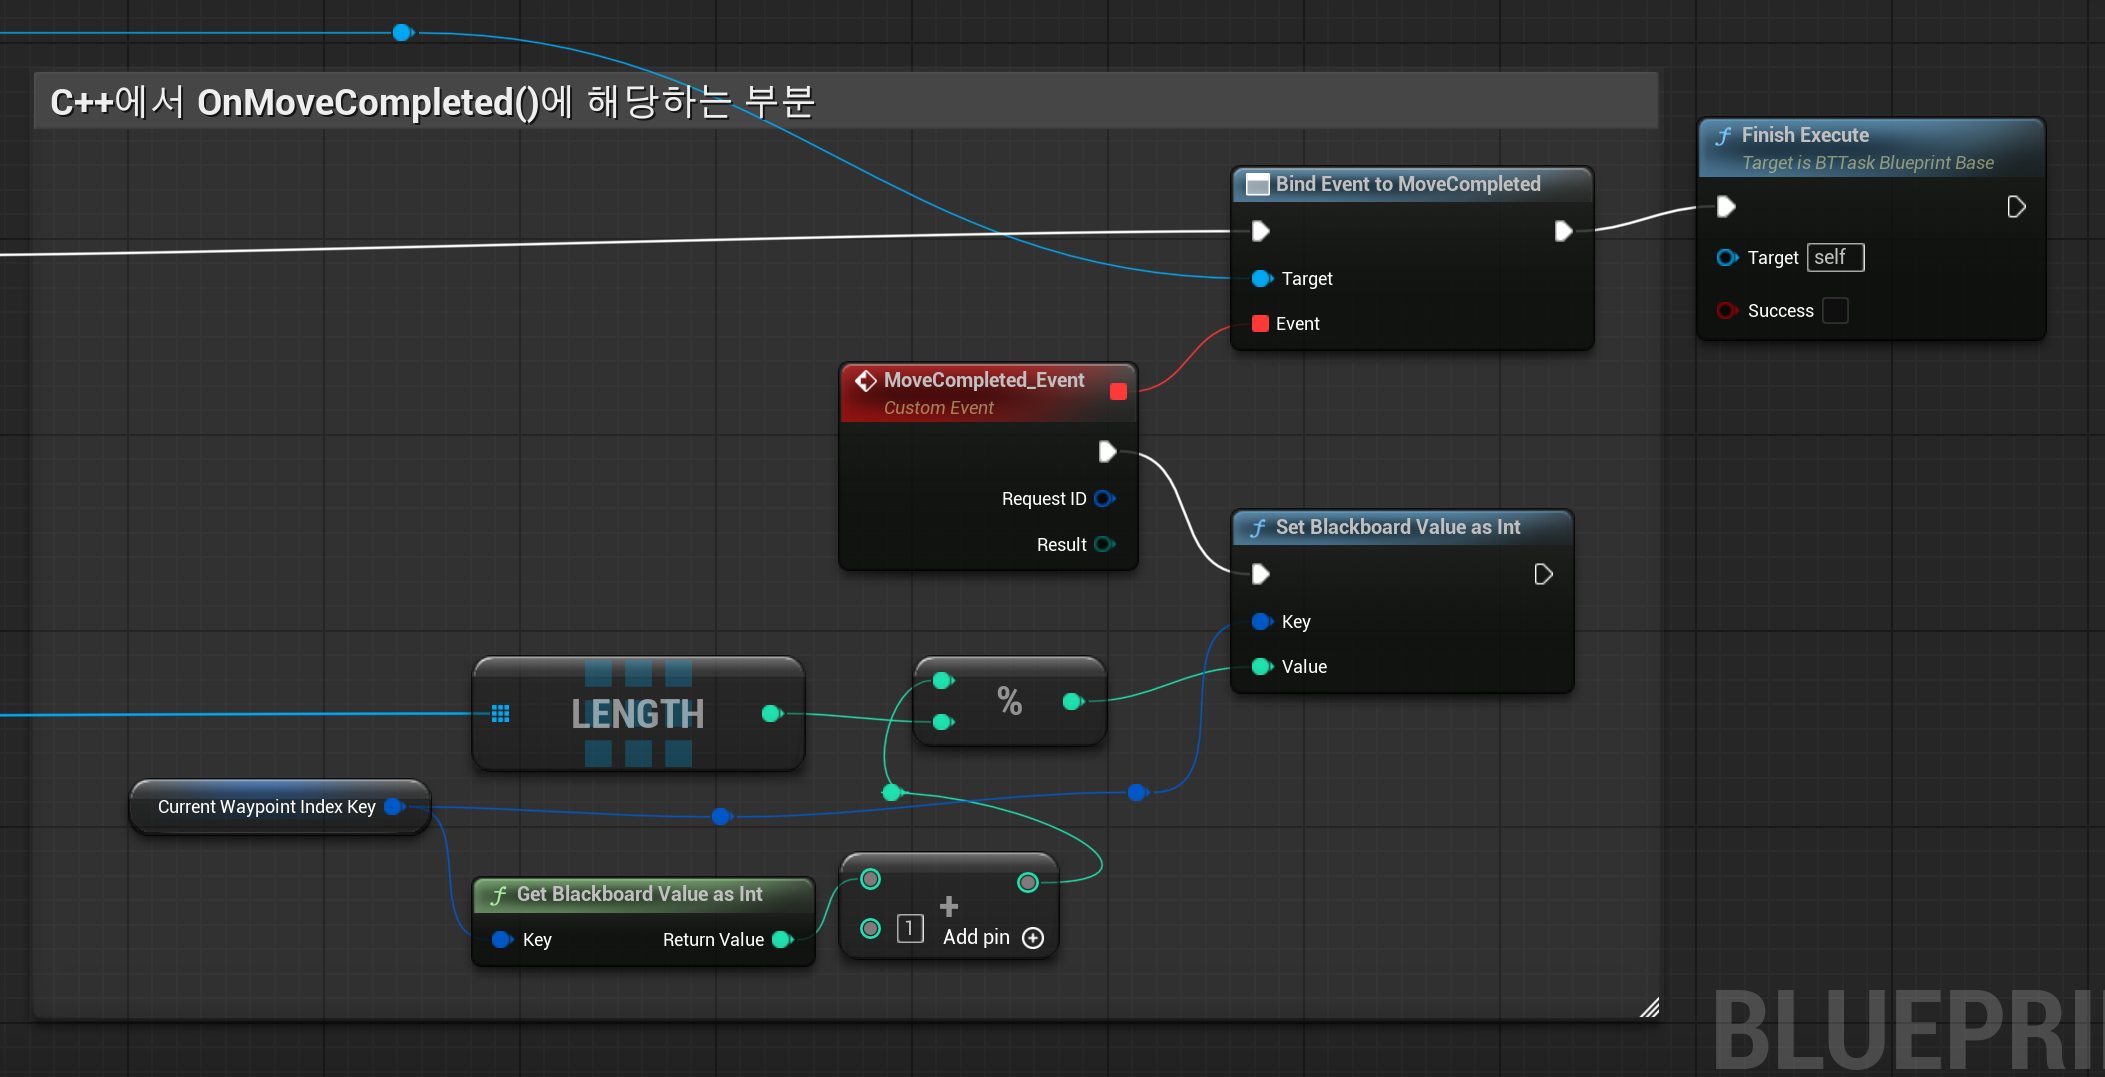Click the reroute node on the top blue wire

[402, 33]
